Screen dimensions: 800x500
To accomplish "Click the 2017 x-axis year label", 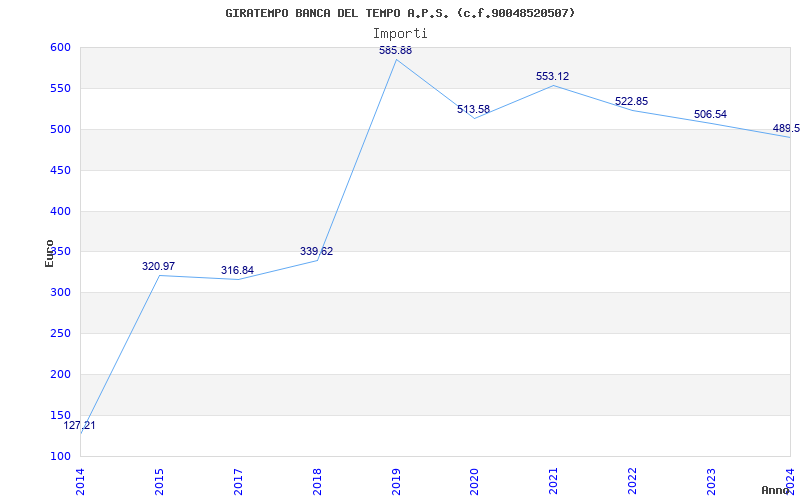I will 238,481.
